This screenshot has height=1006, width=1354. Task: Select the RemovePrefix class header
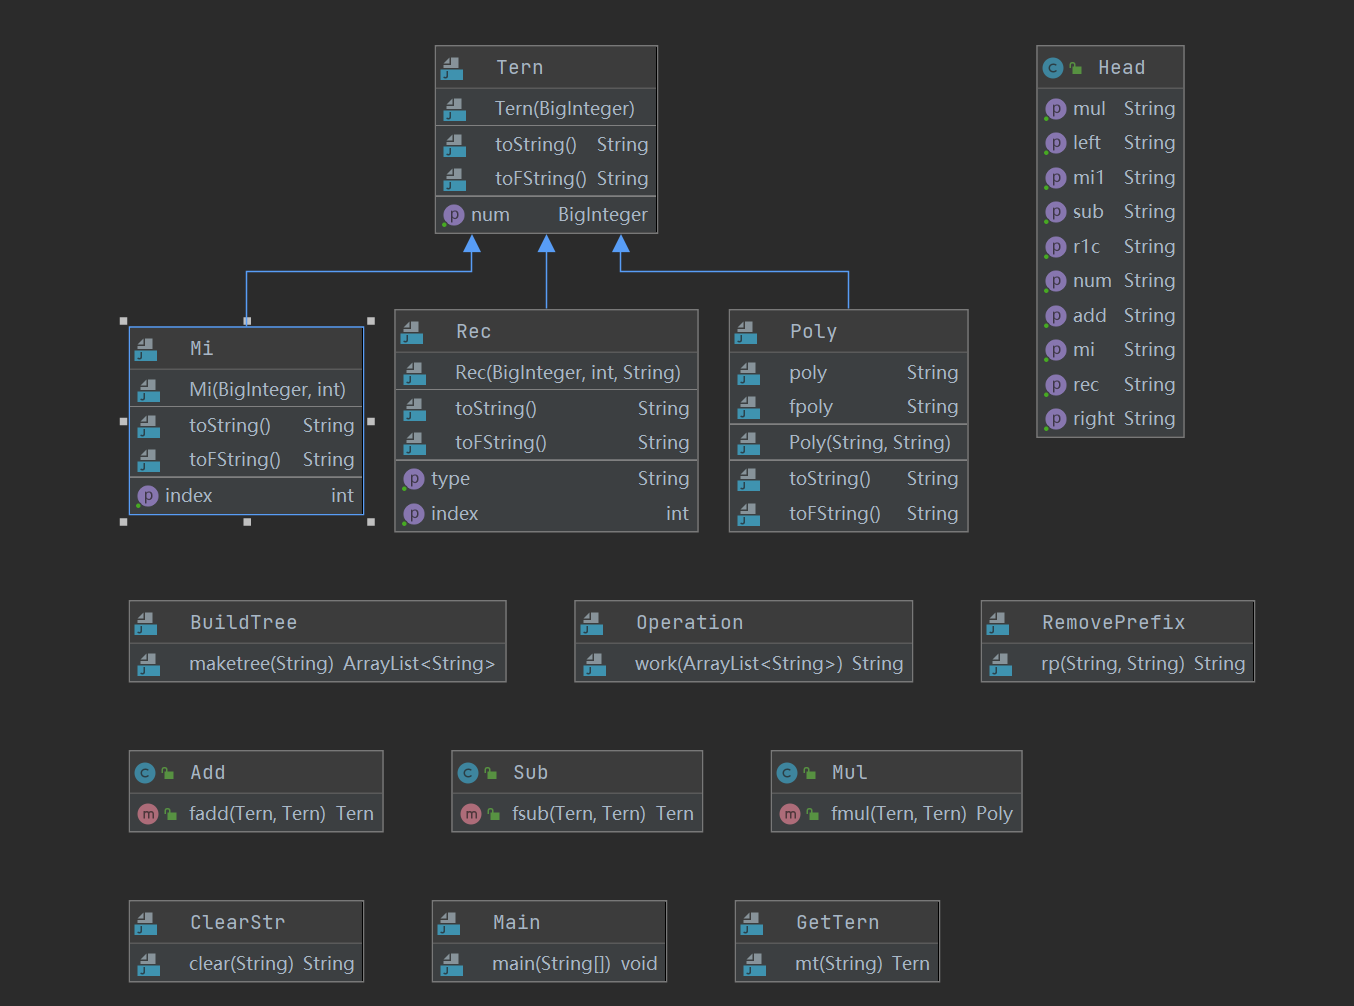(x=1117, y=622)
